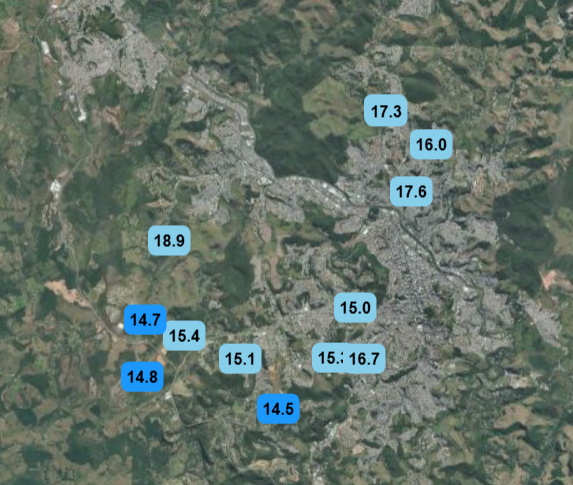Click the dark blue 14.5 marker
Viewport: 573px width, 485px height.
pyautogui.click(x=278, y=409)
